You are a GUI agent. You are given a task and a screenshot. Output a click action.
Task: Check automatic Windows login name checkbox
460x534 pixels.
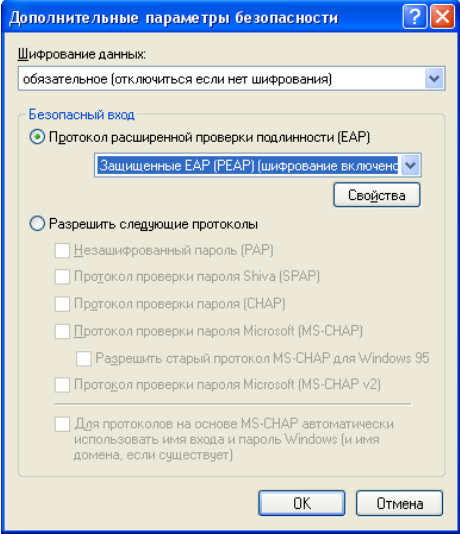pyautogui.click(x=62, y=424)
